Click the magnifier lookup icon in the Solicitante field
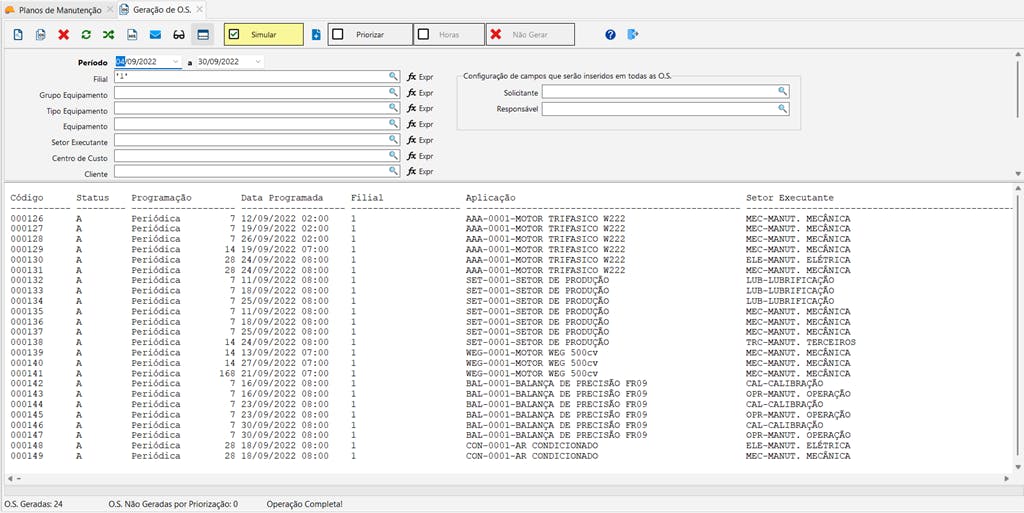The image size is (1024, 513). coord(782,91)
